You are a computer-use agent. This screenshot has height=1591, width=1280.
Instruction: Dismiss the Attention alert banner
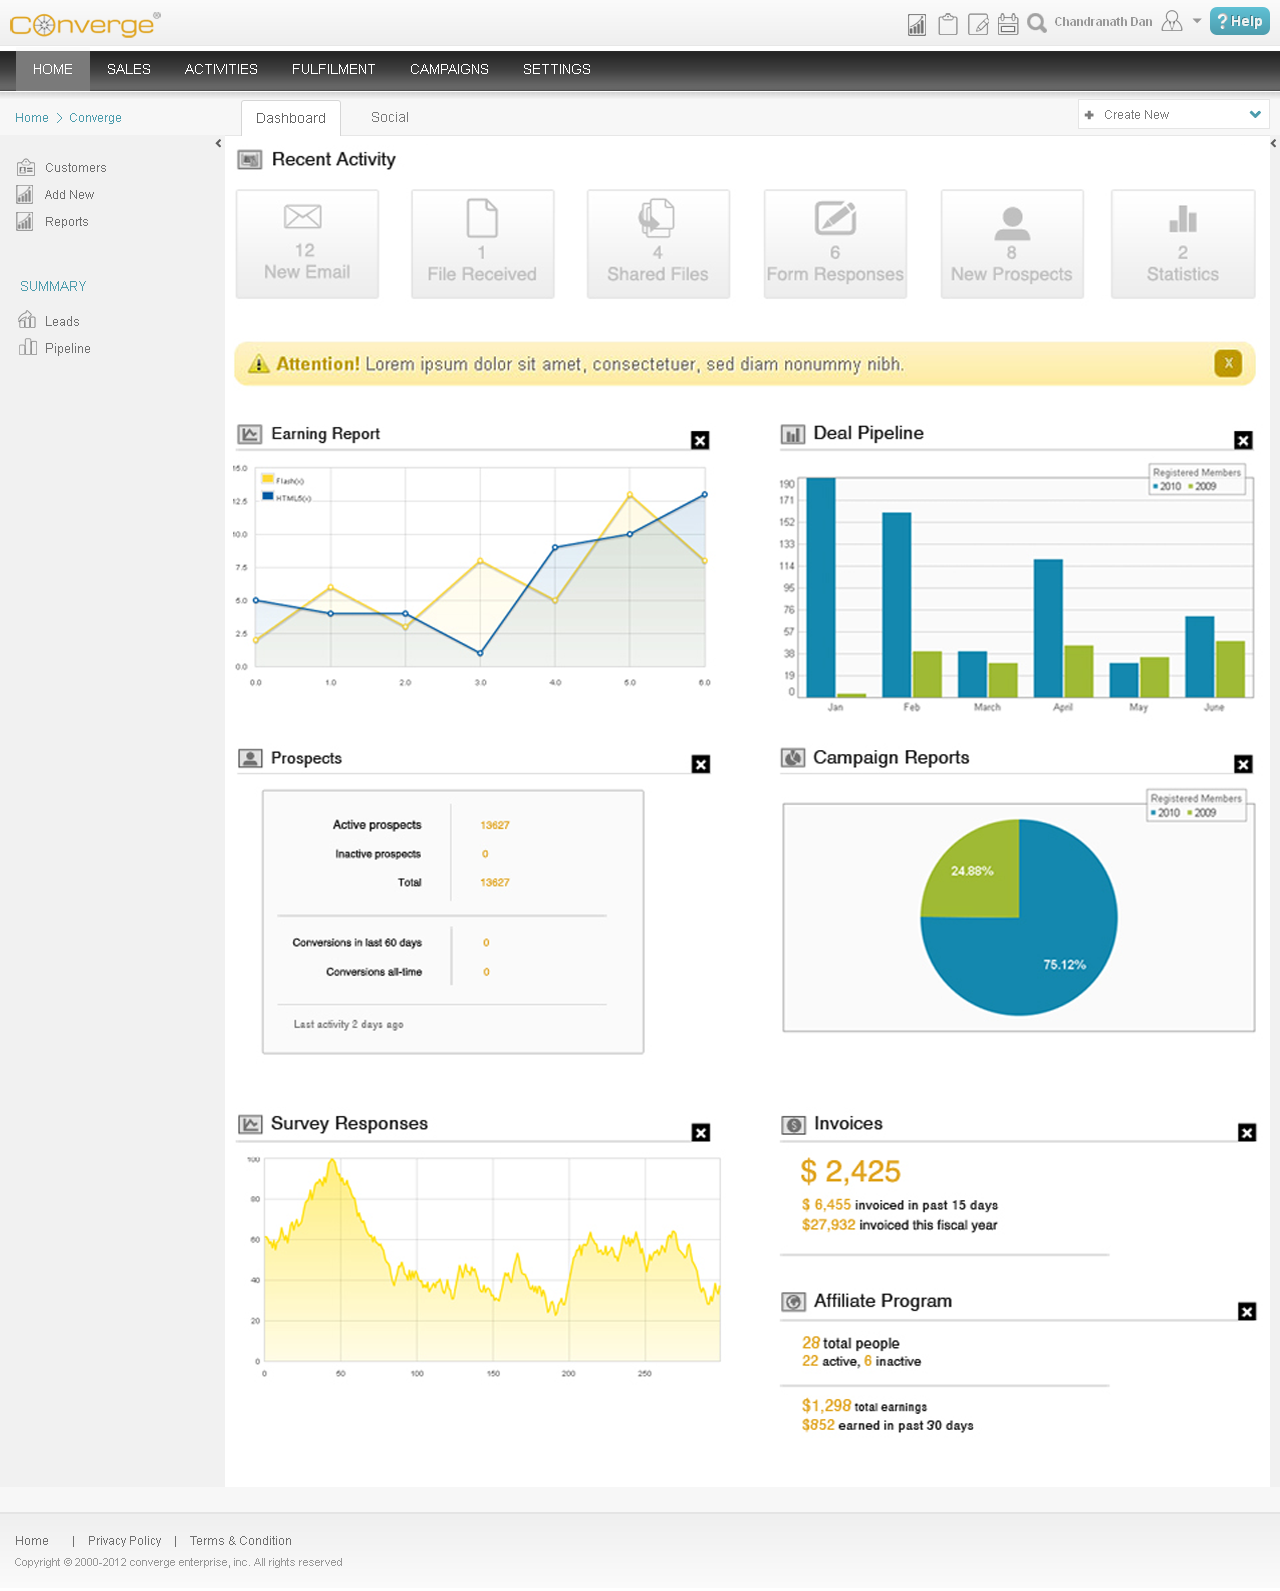pyautogui.click(x=1228, y=364)
